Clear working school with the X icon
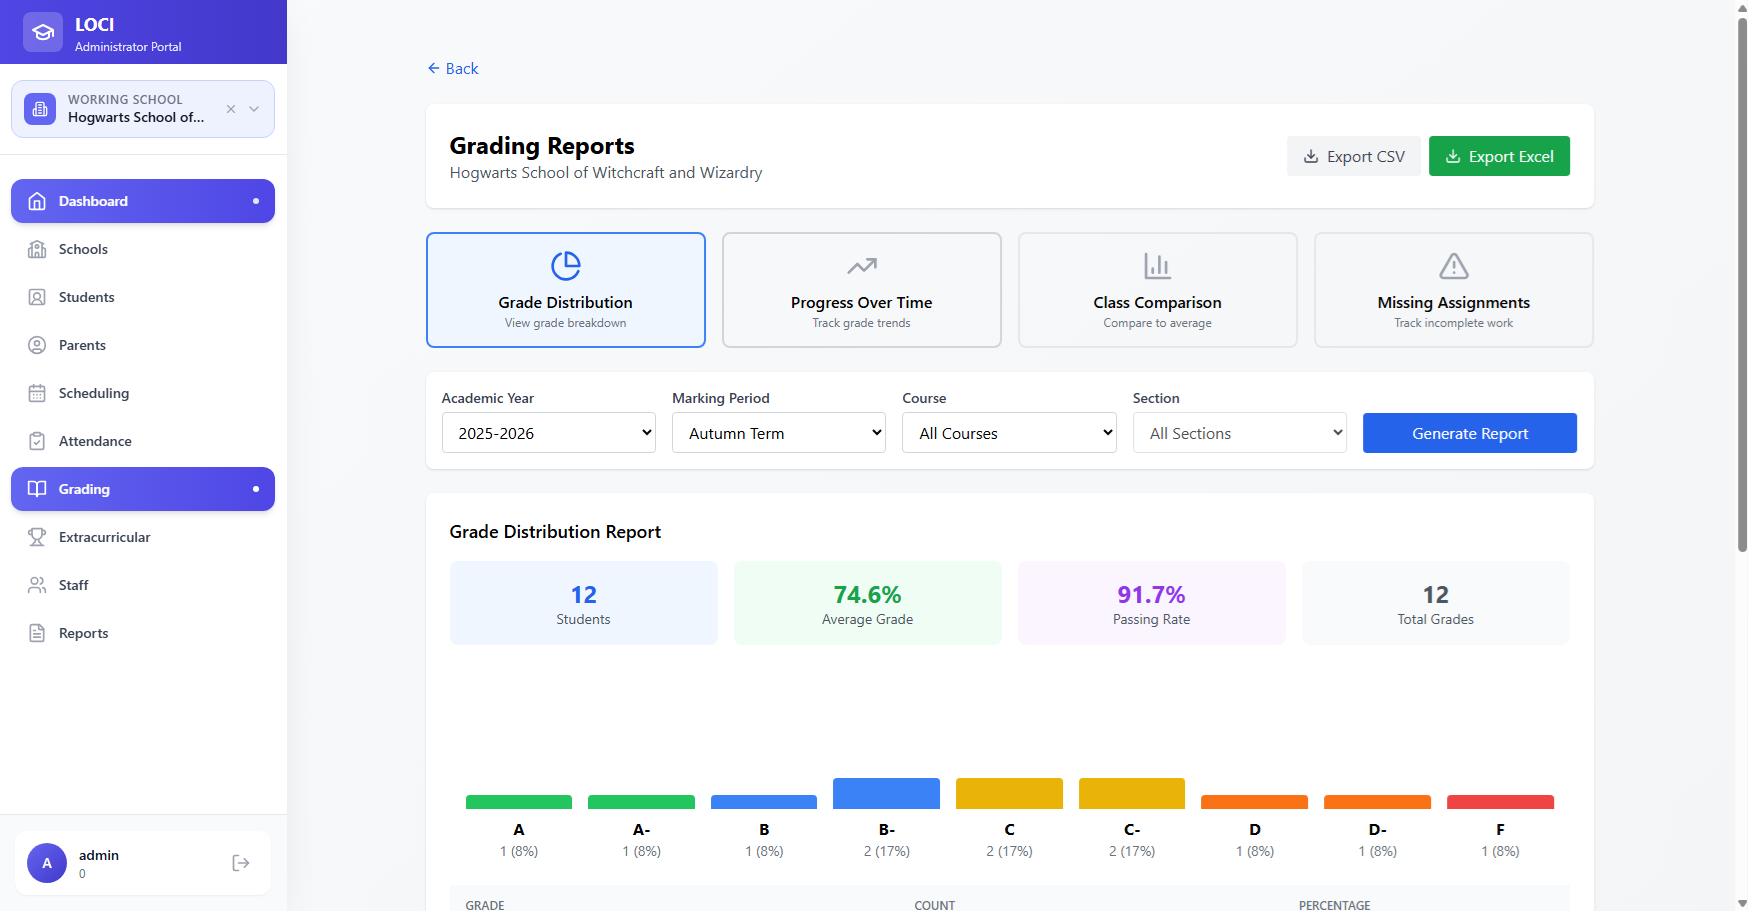This screenshot has width=1748, height=911. [x=231, y=109]
